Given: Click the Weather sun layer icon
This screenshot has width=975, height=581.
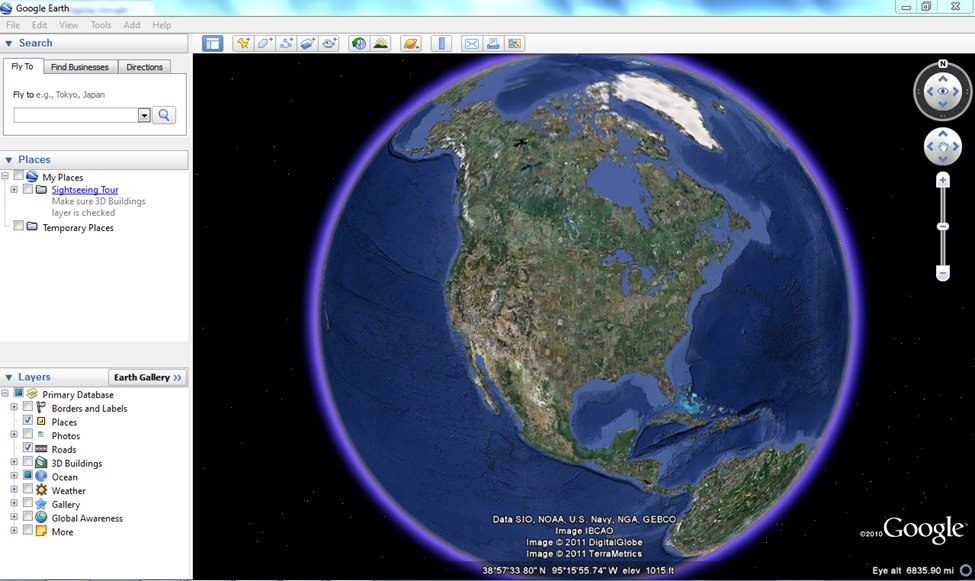Looking at the screenshot, I should click(x=41, y=490).
